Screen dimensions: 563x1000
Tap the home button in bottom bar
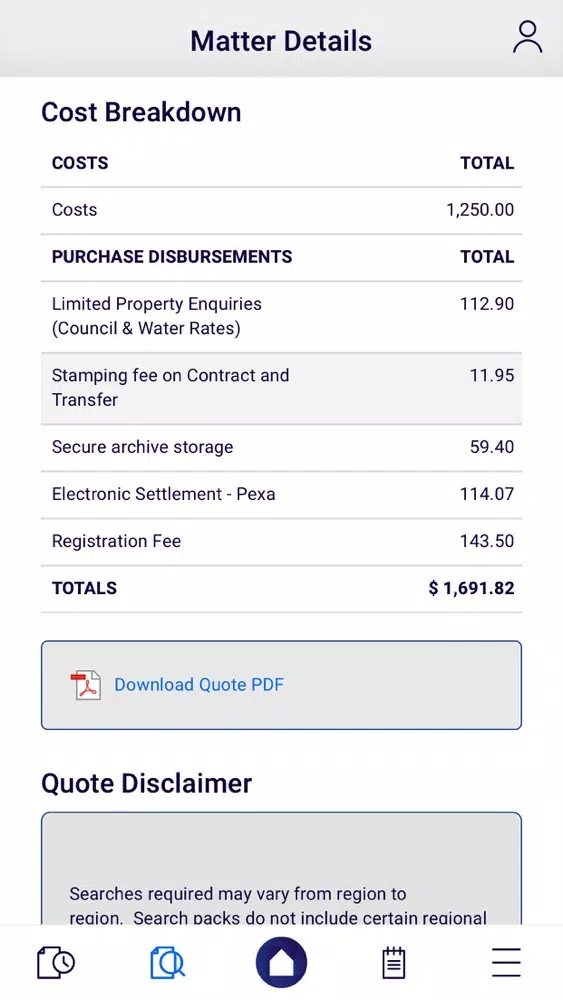(x=281, y=962)
